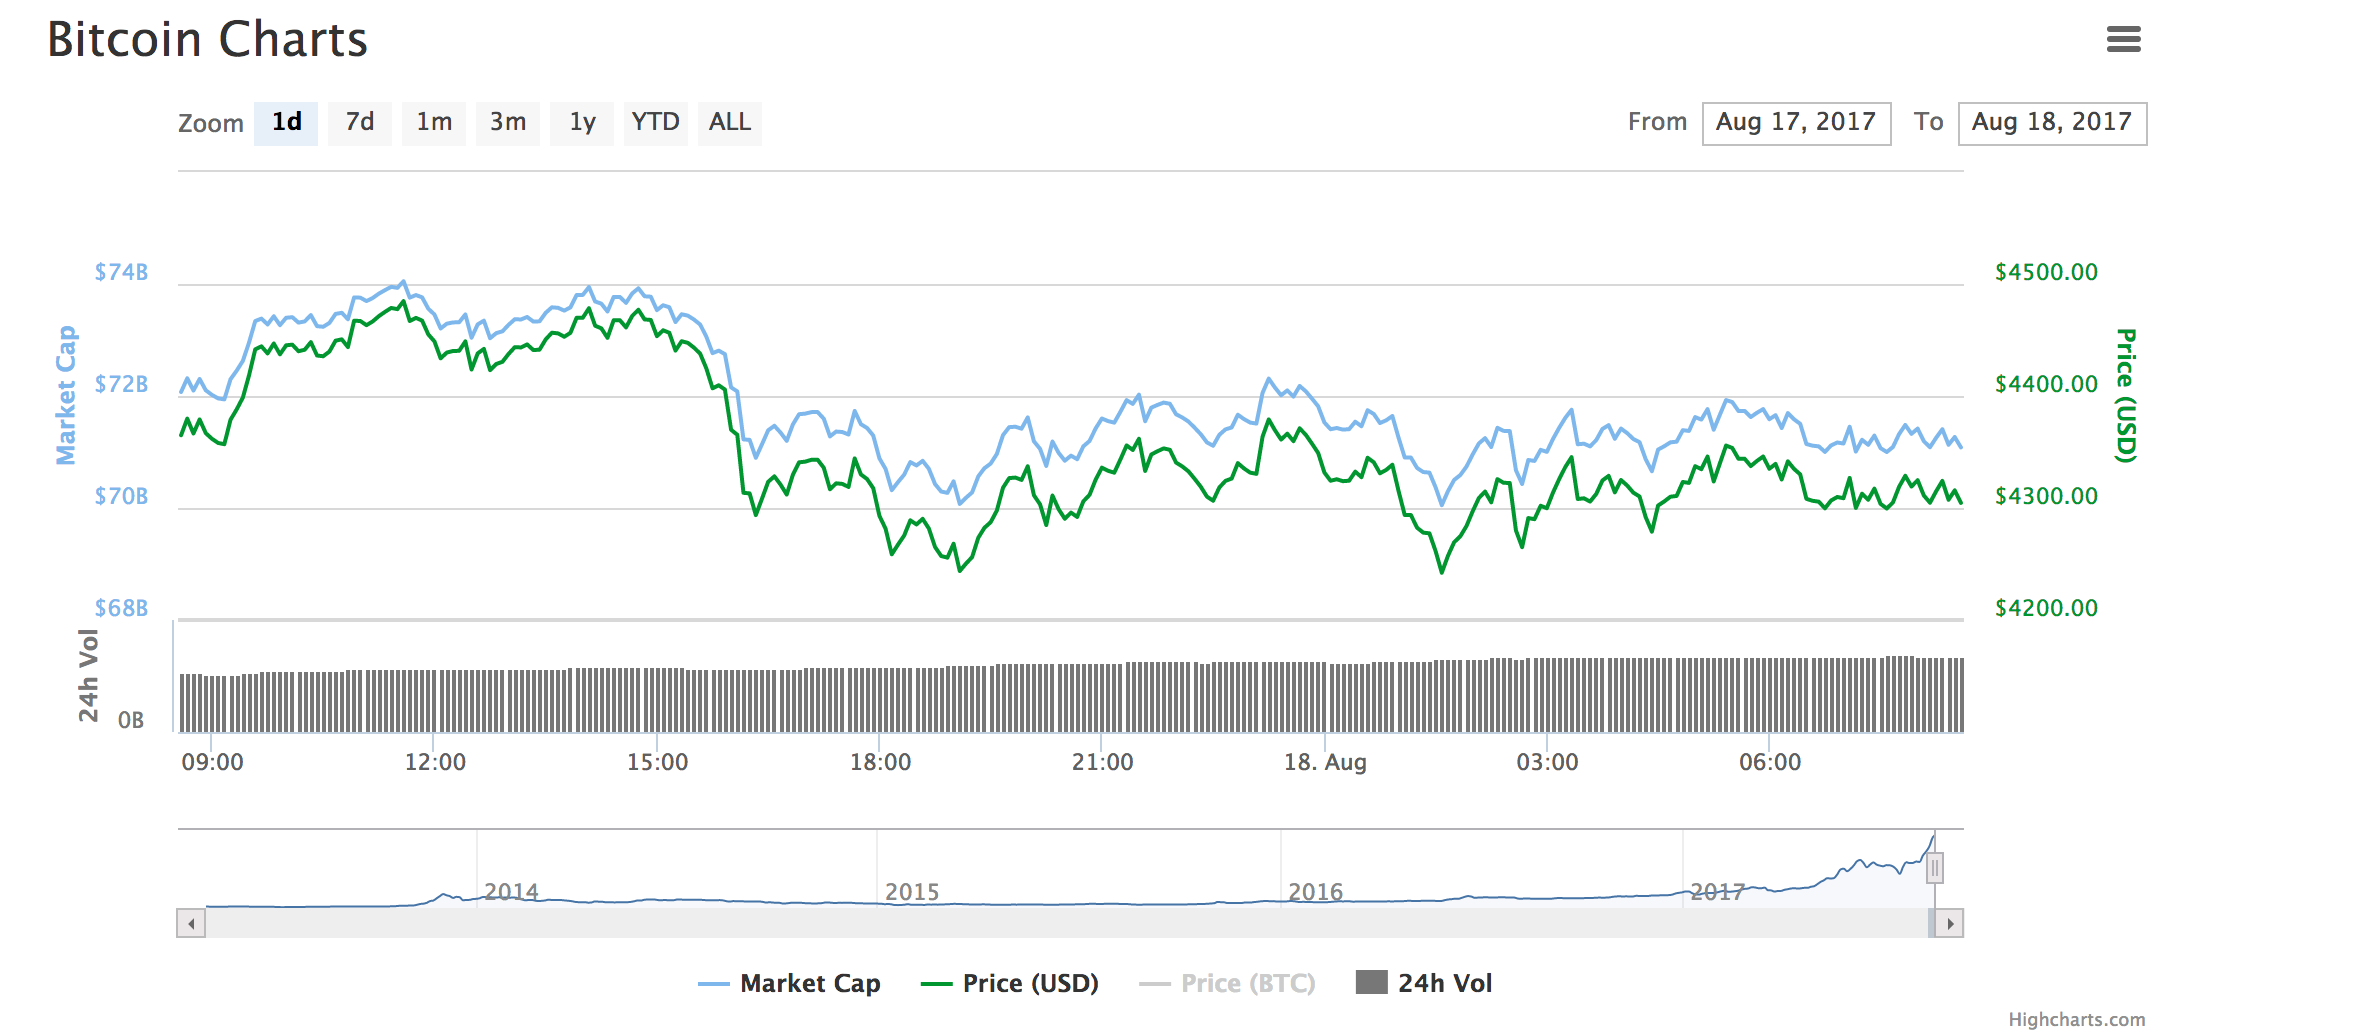2360x1030 pixels.
Task: Select YTD zoom range
Action: 655,123
